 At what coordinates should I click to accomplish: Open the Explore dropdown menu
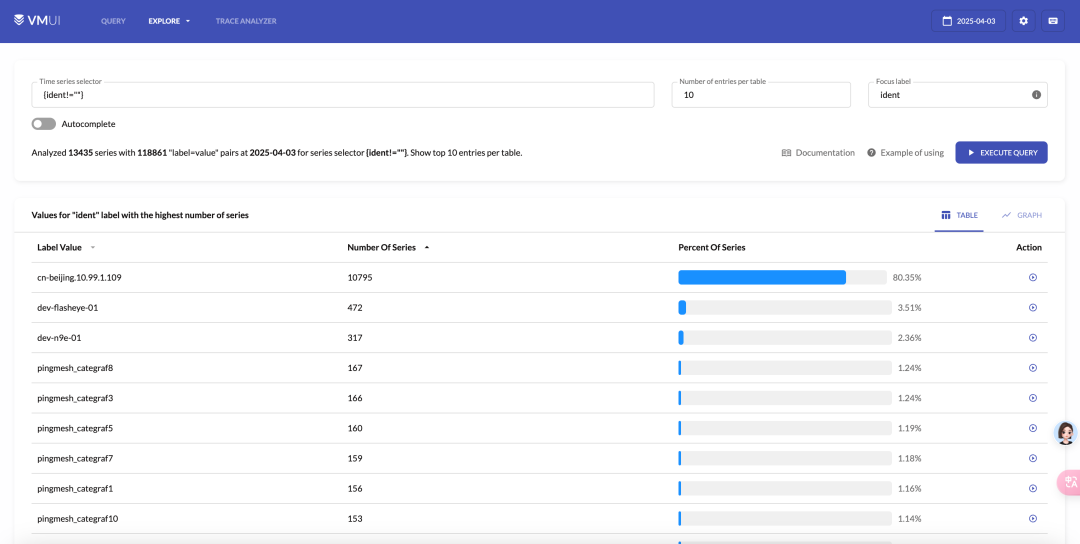(x=169, y=21)
